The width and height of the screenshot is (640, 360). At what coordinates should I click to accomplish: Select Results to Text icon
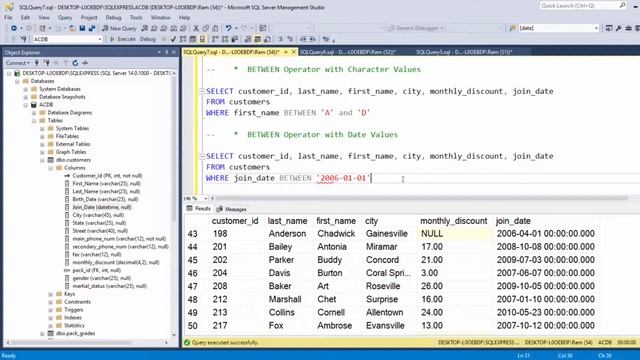pyautogui.click(x=248, y=39)
